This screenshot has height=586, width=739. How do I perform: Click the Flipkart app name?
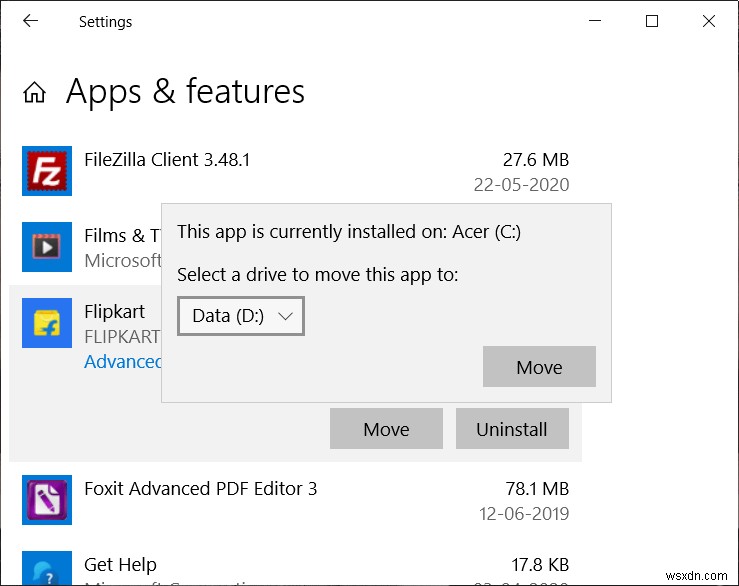[x=115, y=312]
